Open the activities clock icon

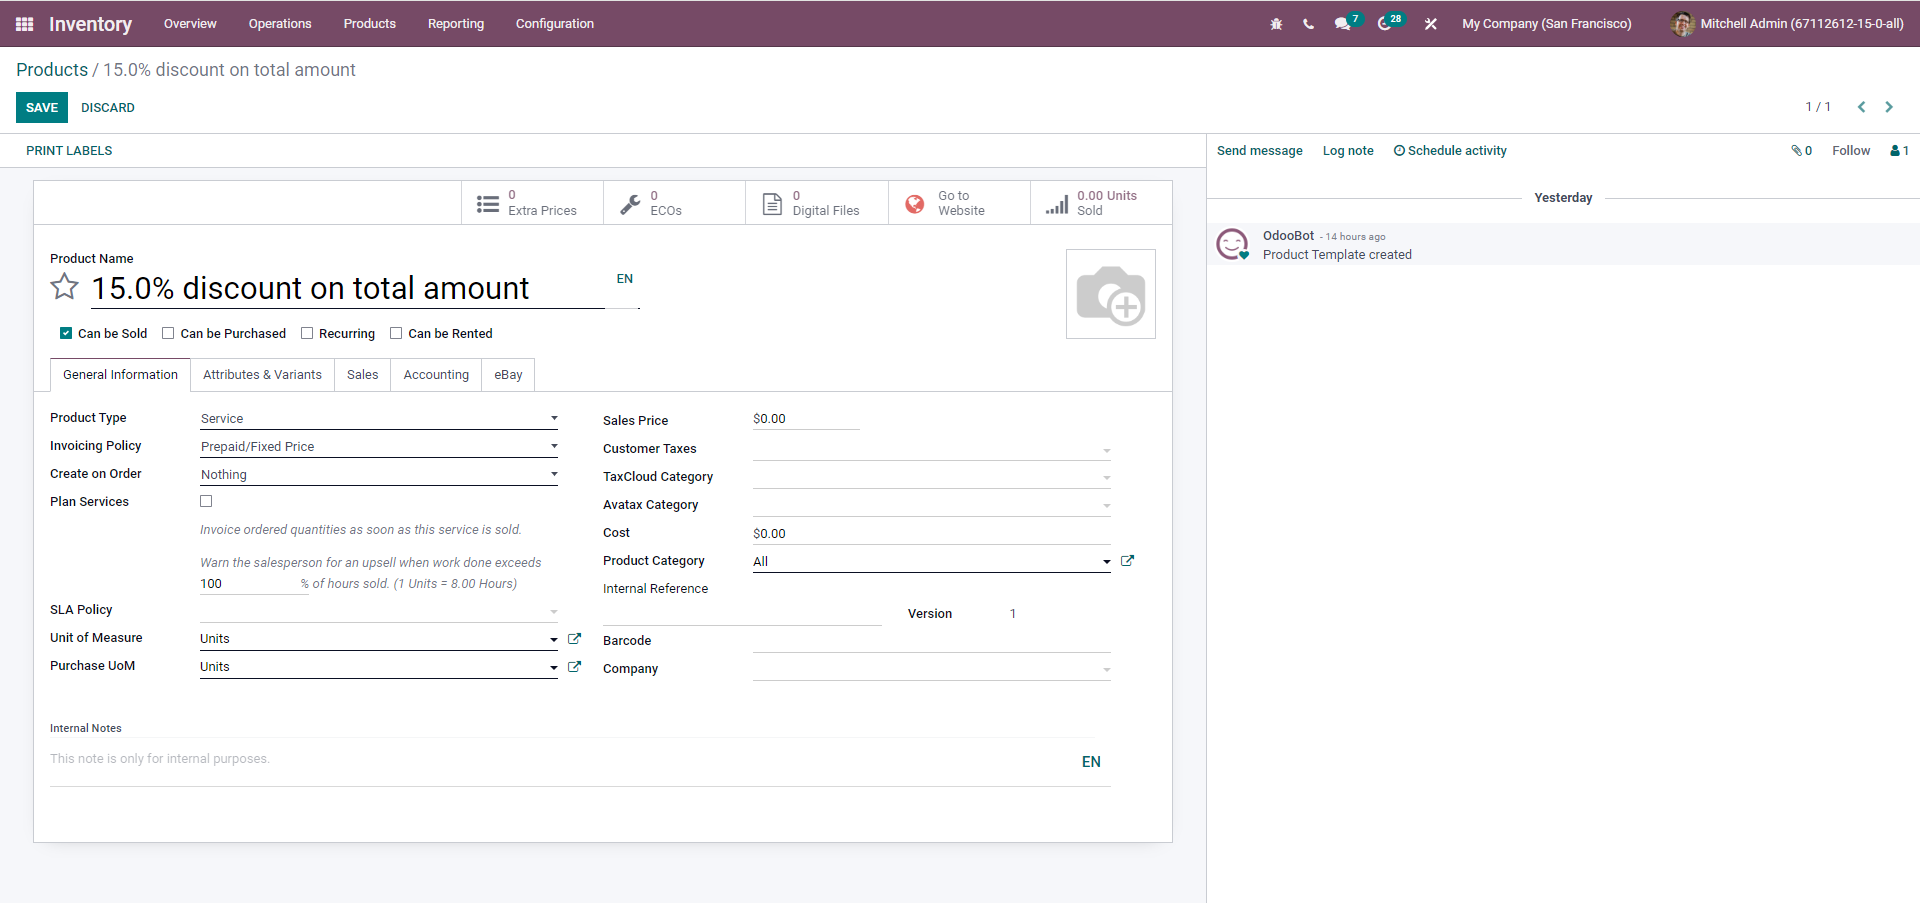(x=1384, y=24)
